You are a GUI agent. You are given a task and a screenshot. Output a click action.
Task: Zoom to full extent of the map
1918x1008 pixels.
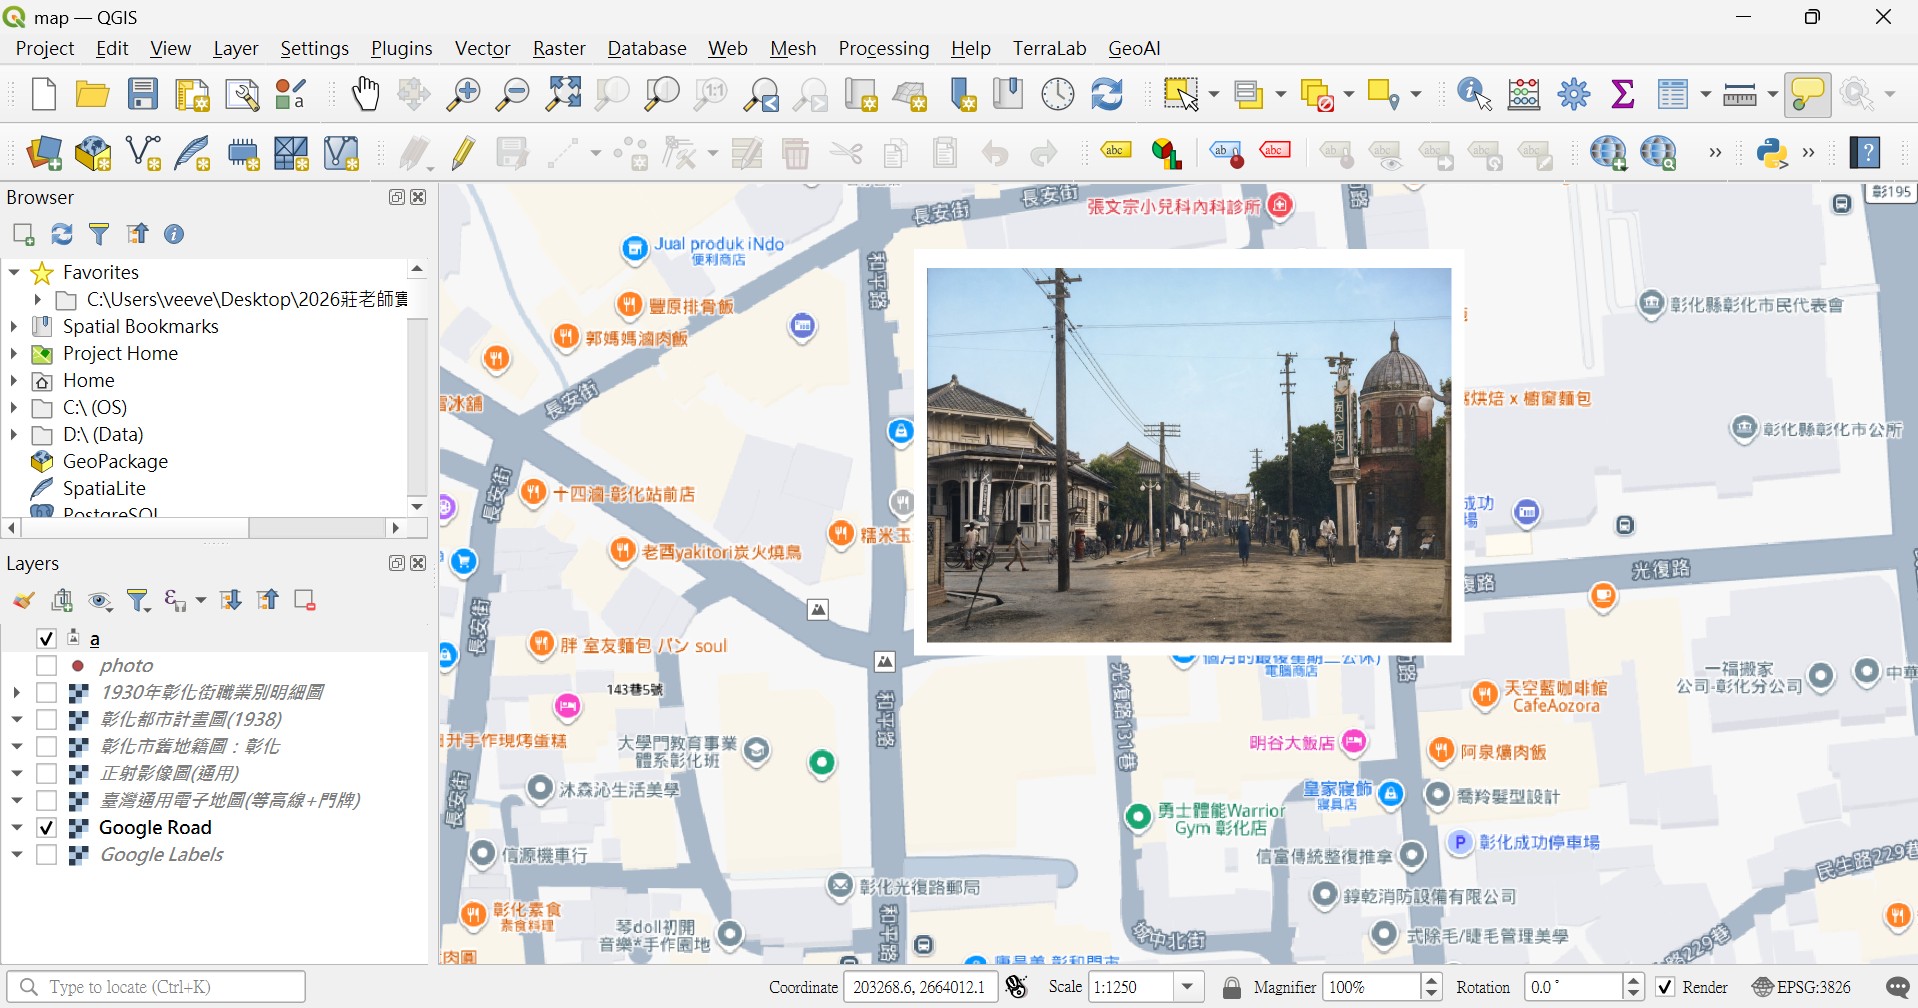563,94
